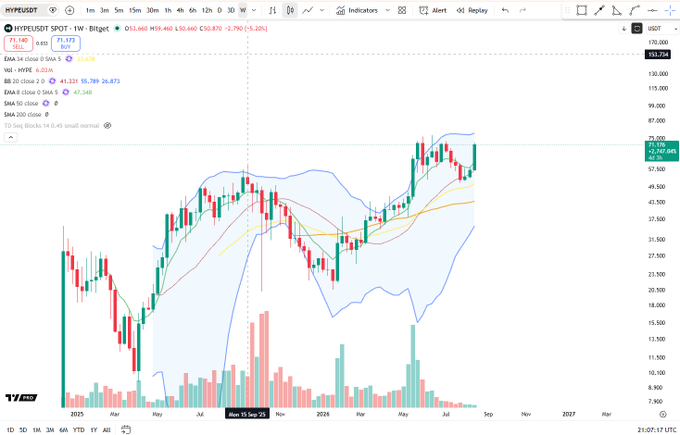Grab the floating drawing toolbar handle
Viewport: 680px width, 435px height.
point(567,10)
